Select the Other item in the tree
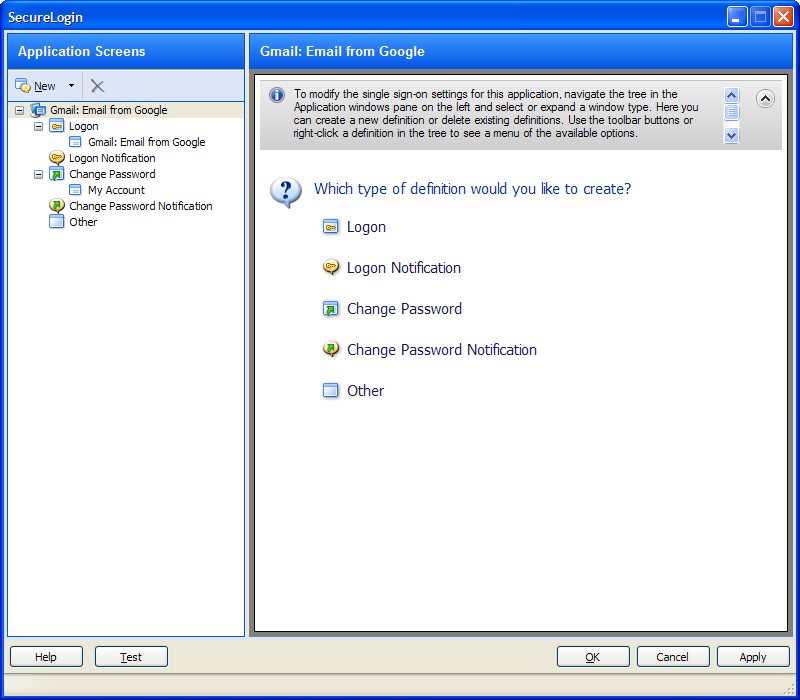This screenshot has width=800, height=700. (83, 222)
